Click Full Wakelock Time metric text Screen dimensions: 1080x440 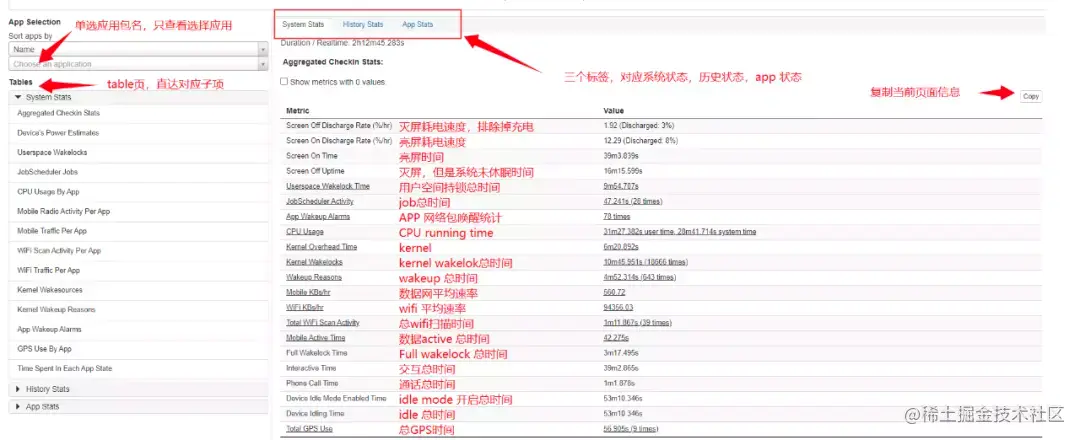[x=317, y=353]
